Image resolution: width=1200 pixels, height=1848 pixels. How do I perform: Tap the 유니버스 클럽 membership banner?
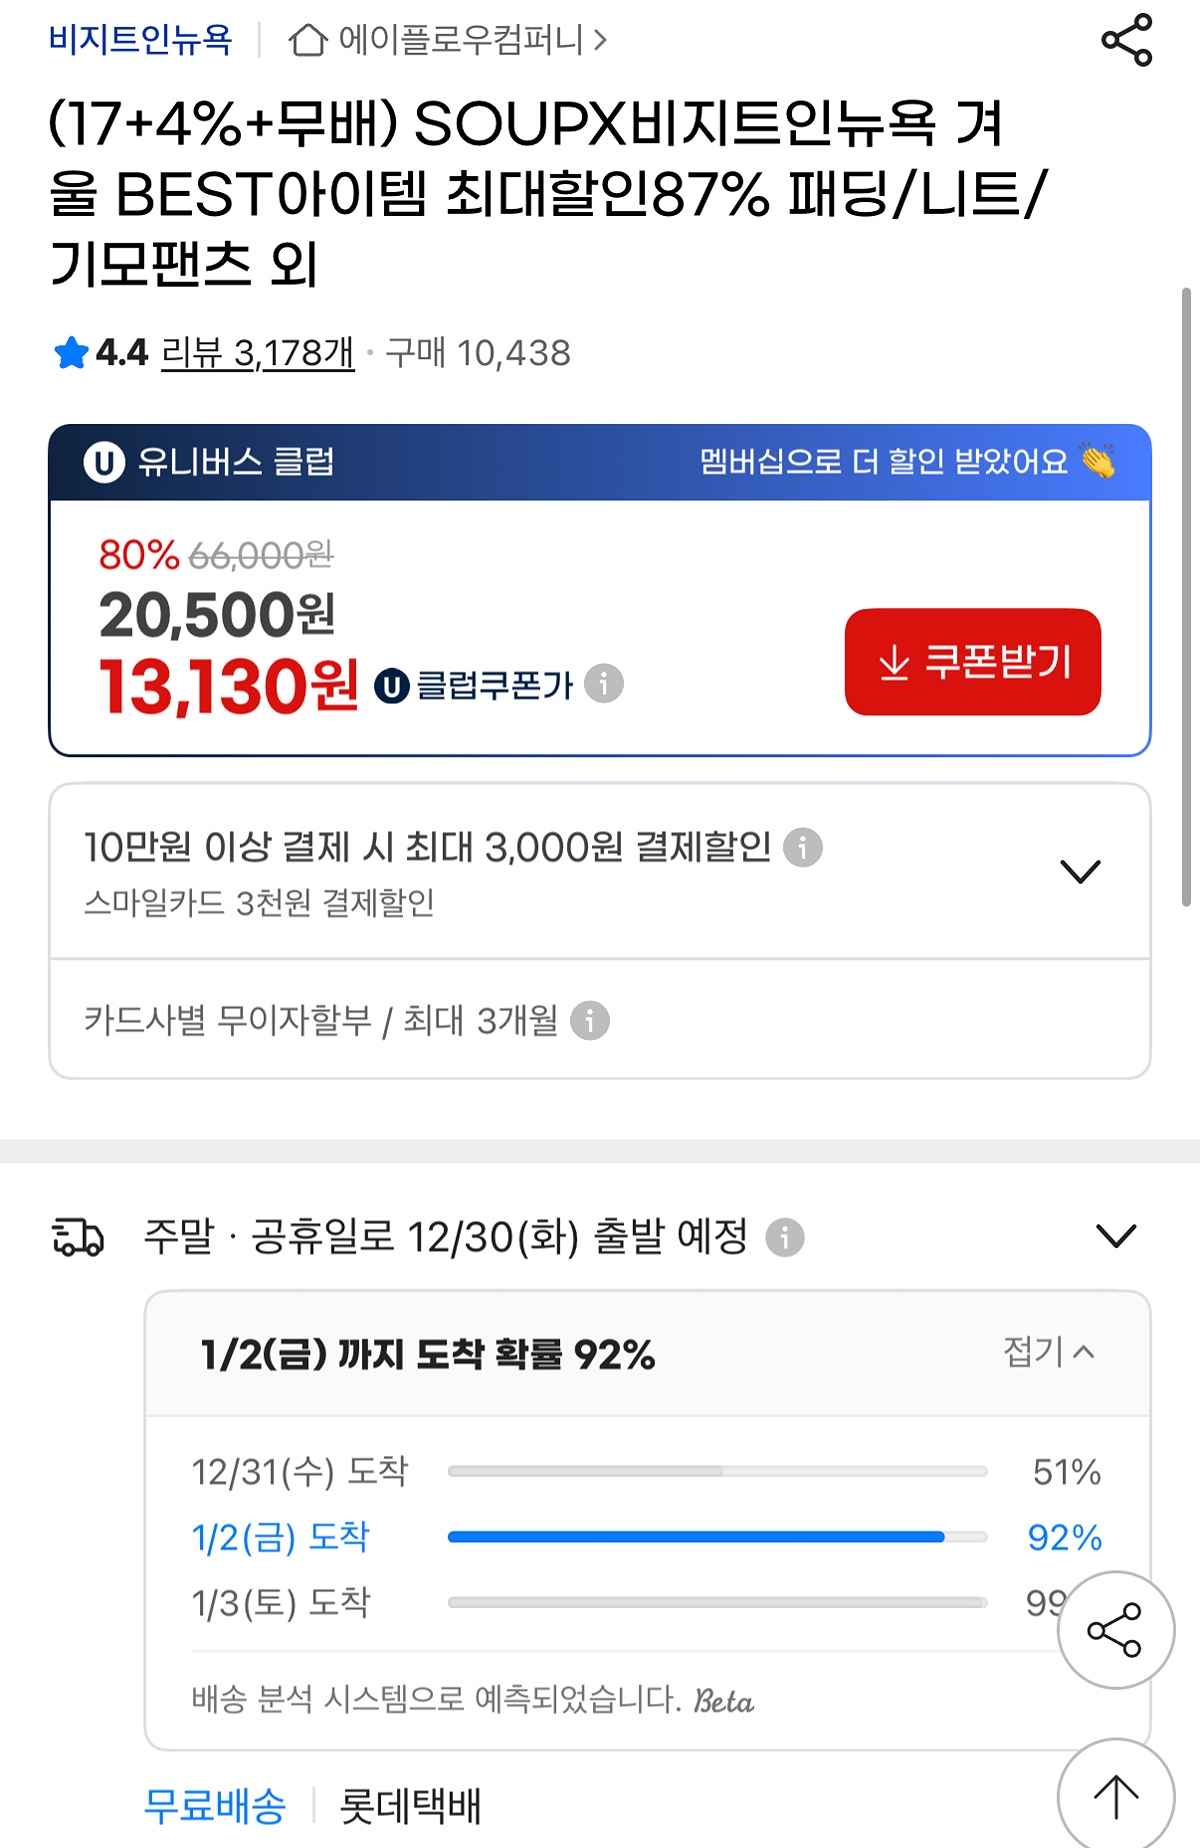pyautogui.click(x=600, y=462)
